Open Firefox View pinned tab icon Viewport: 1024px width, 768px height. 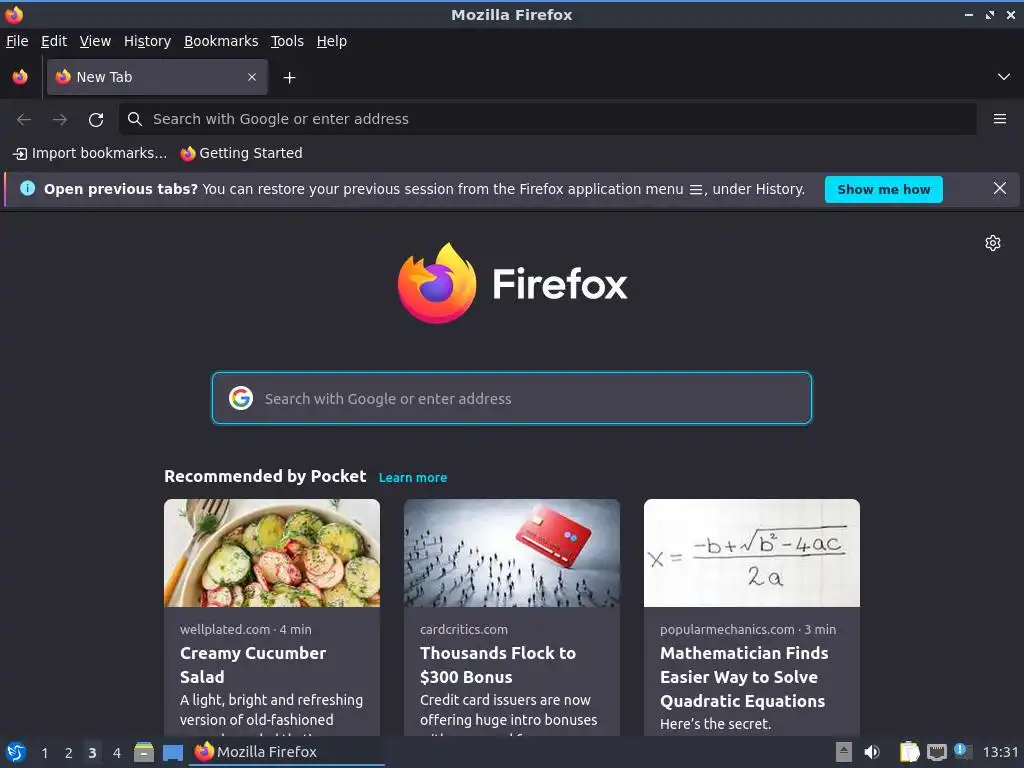click(x=20, y=77)
